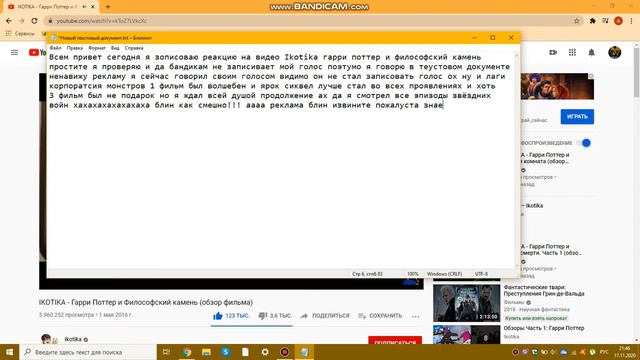The width and height of the screenshot is (640, 360).
Task: Click 100% zoom in Notepad status bar
Action: [413, 274]
